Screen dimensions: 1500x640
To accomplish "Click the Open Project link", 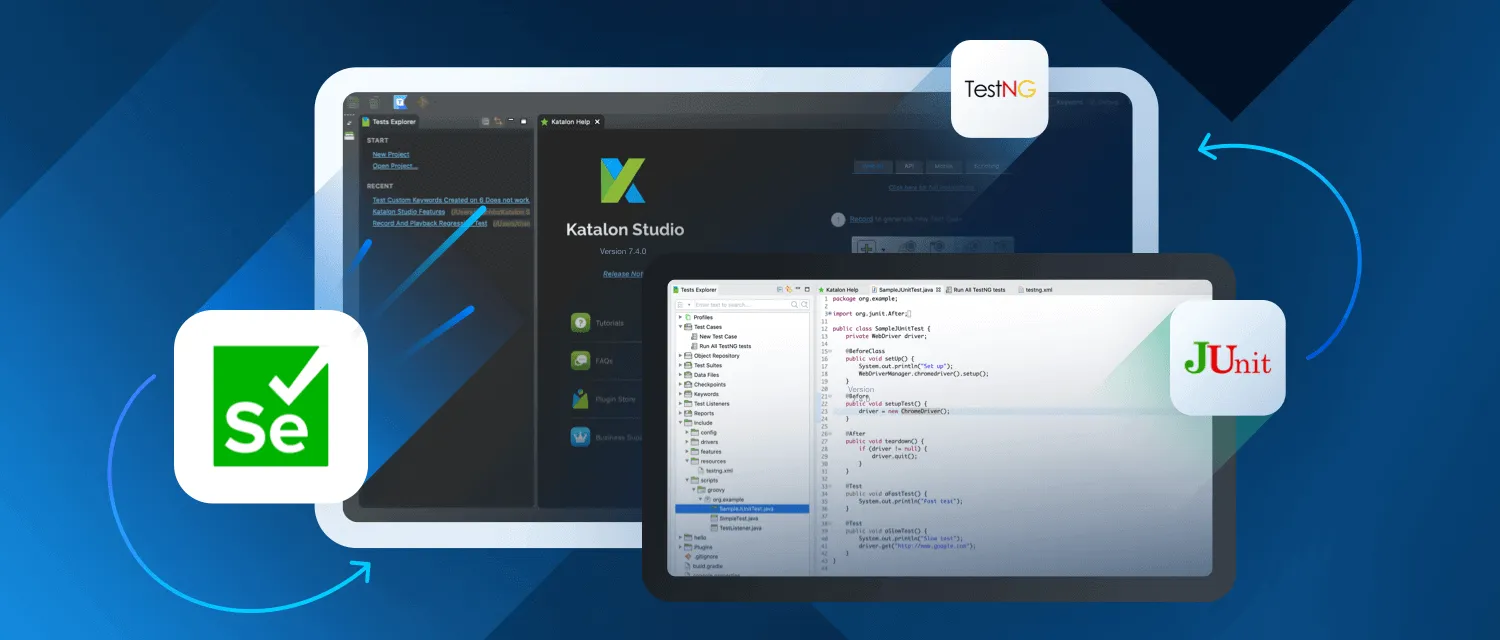I will tap(395, 166).
